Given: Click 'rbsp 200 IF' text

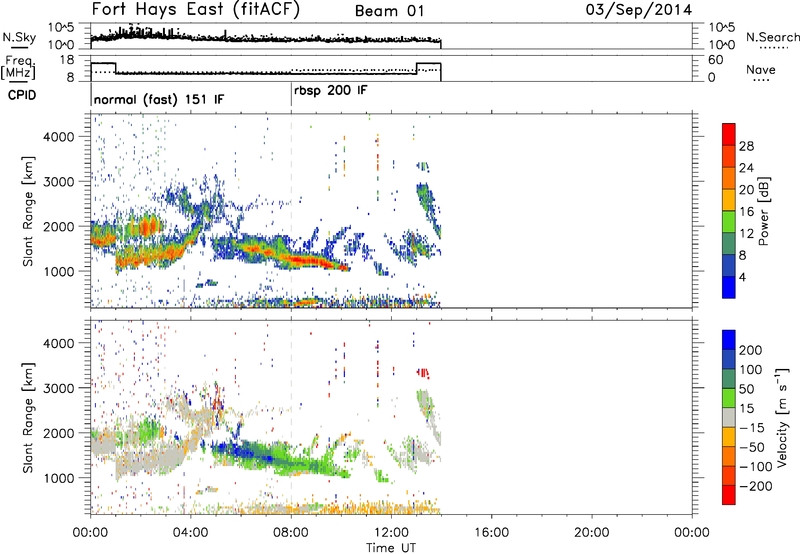Looking at the screenshot, I should (x=331, y=91).
